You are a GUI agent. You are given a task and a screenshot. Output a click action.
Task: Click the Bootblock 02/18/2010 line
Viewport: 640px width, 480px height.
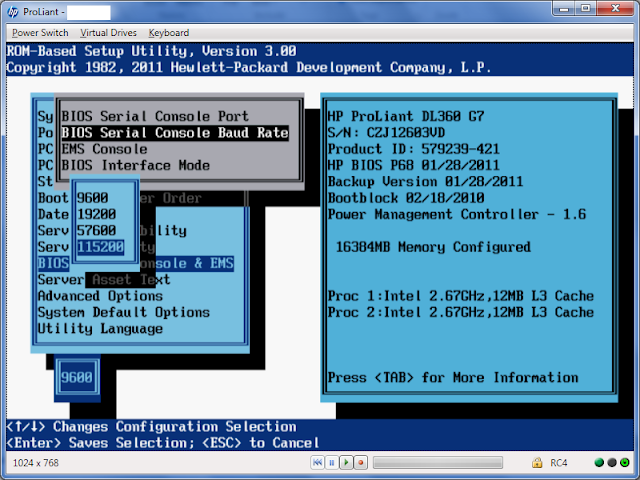coord(406,198)
